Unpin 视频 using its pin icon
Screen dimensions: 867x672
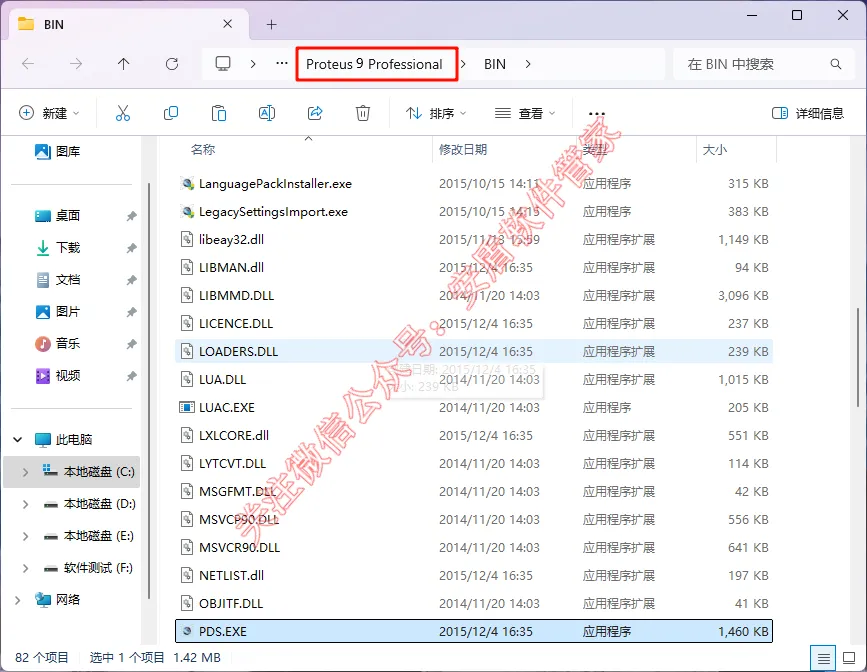coord(132,377)
